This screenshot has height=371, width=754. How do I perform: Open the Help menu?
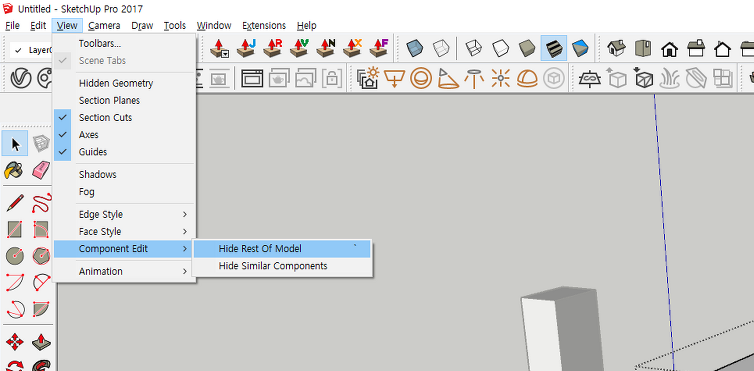(306, 25)
